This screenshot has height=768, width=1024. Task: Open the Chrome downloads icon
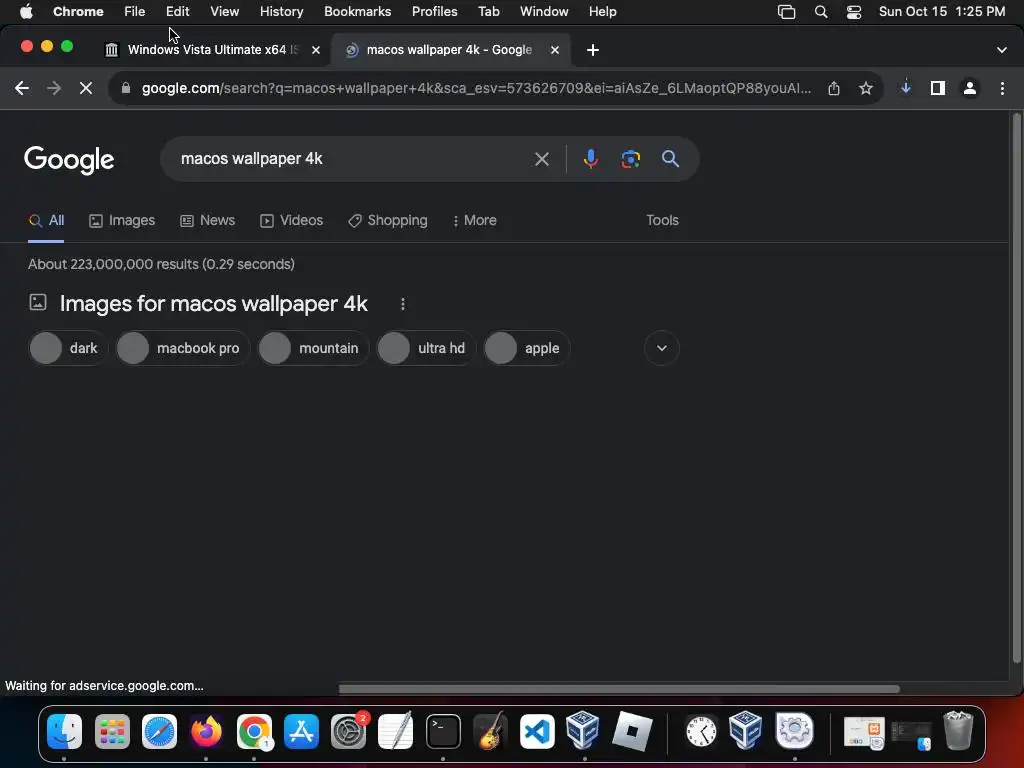click(x=906, y=88)
